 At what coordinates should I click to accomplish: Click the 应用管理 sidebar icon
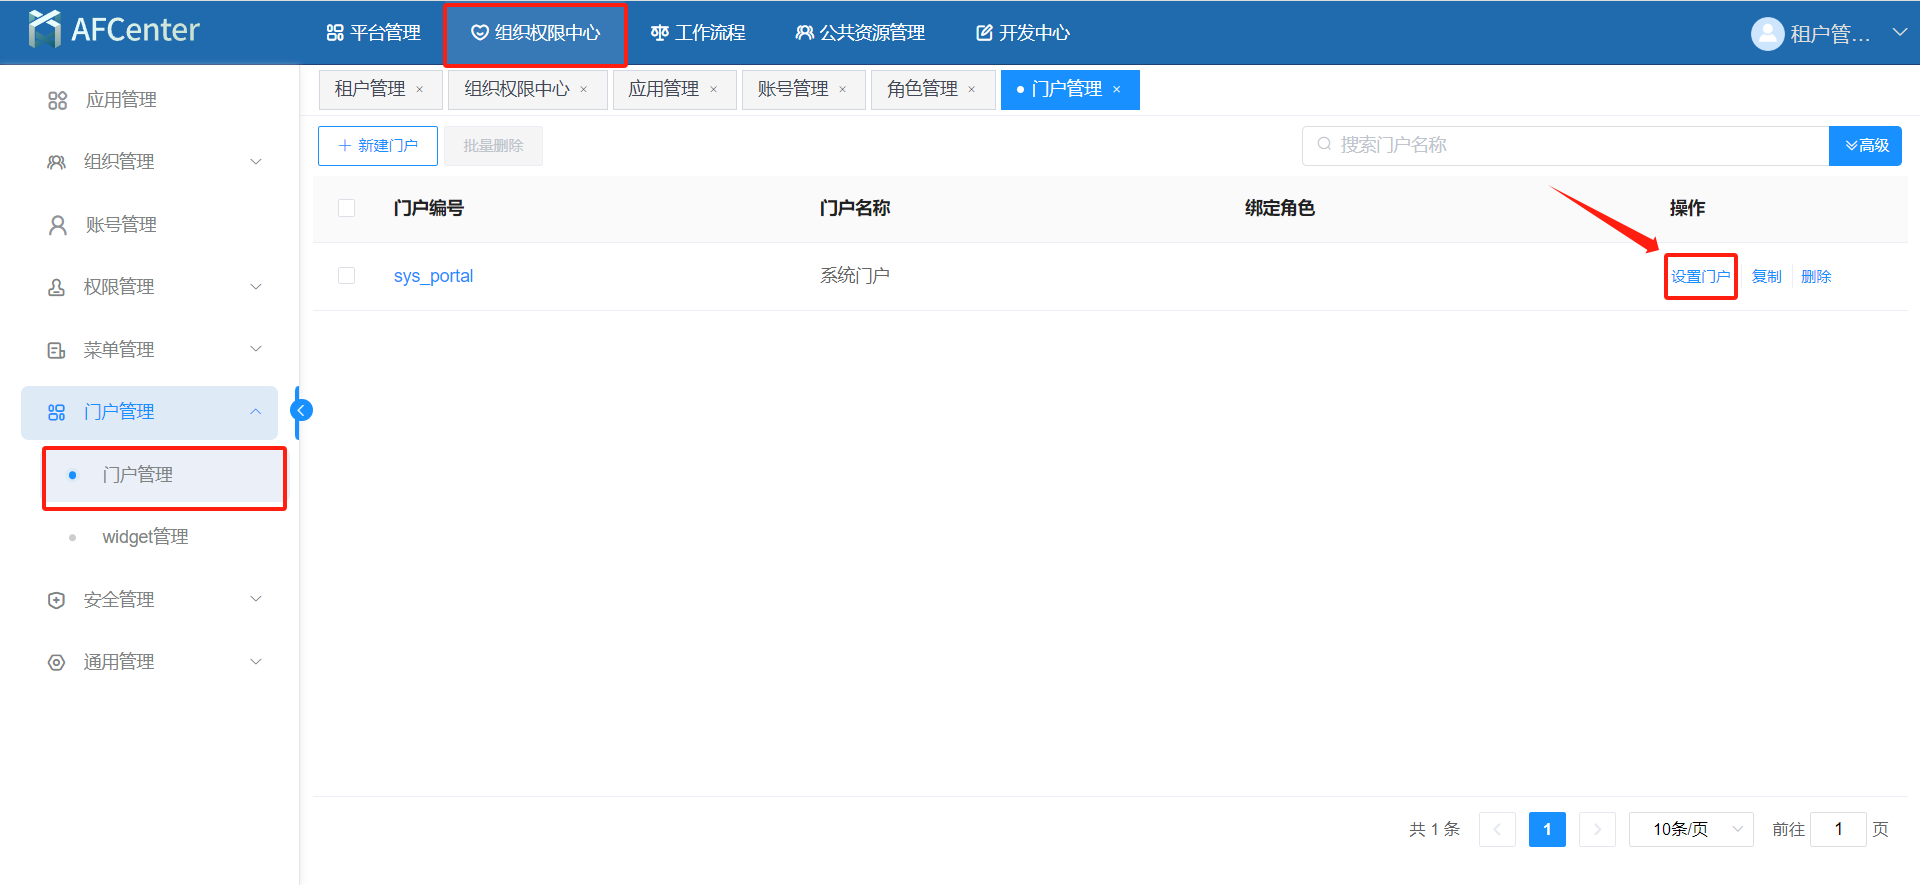(58, 100)
